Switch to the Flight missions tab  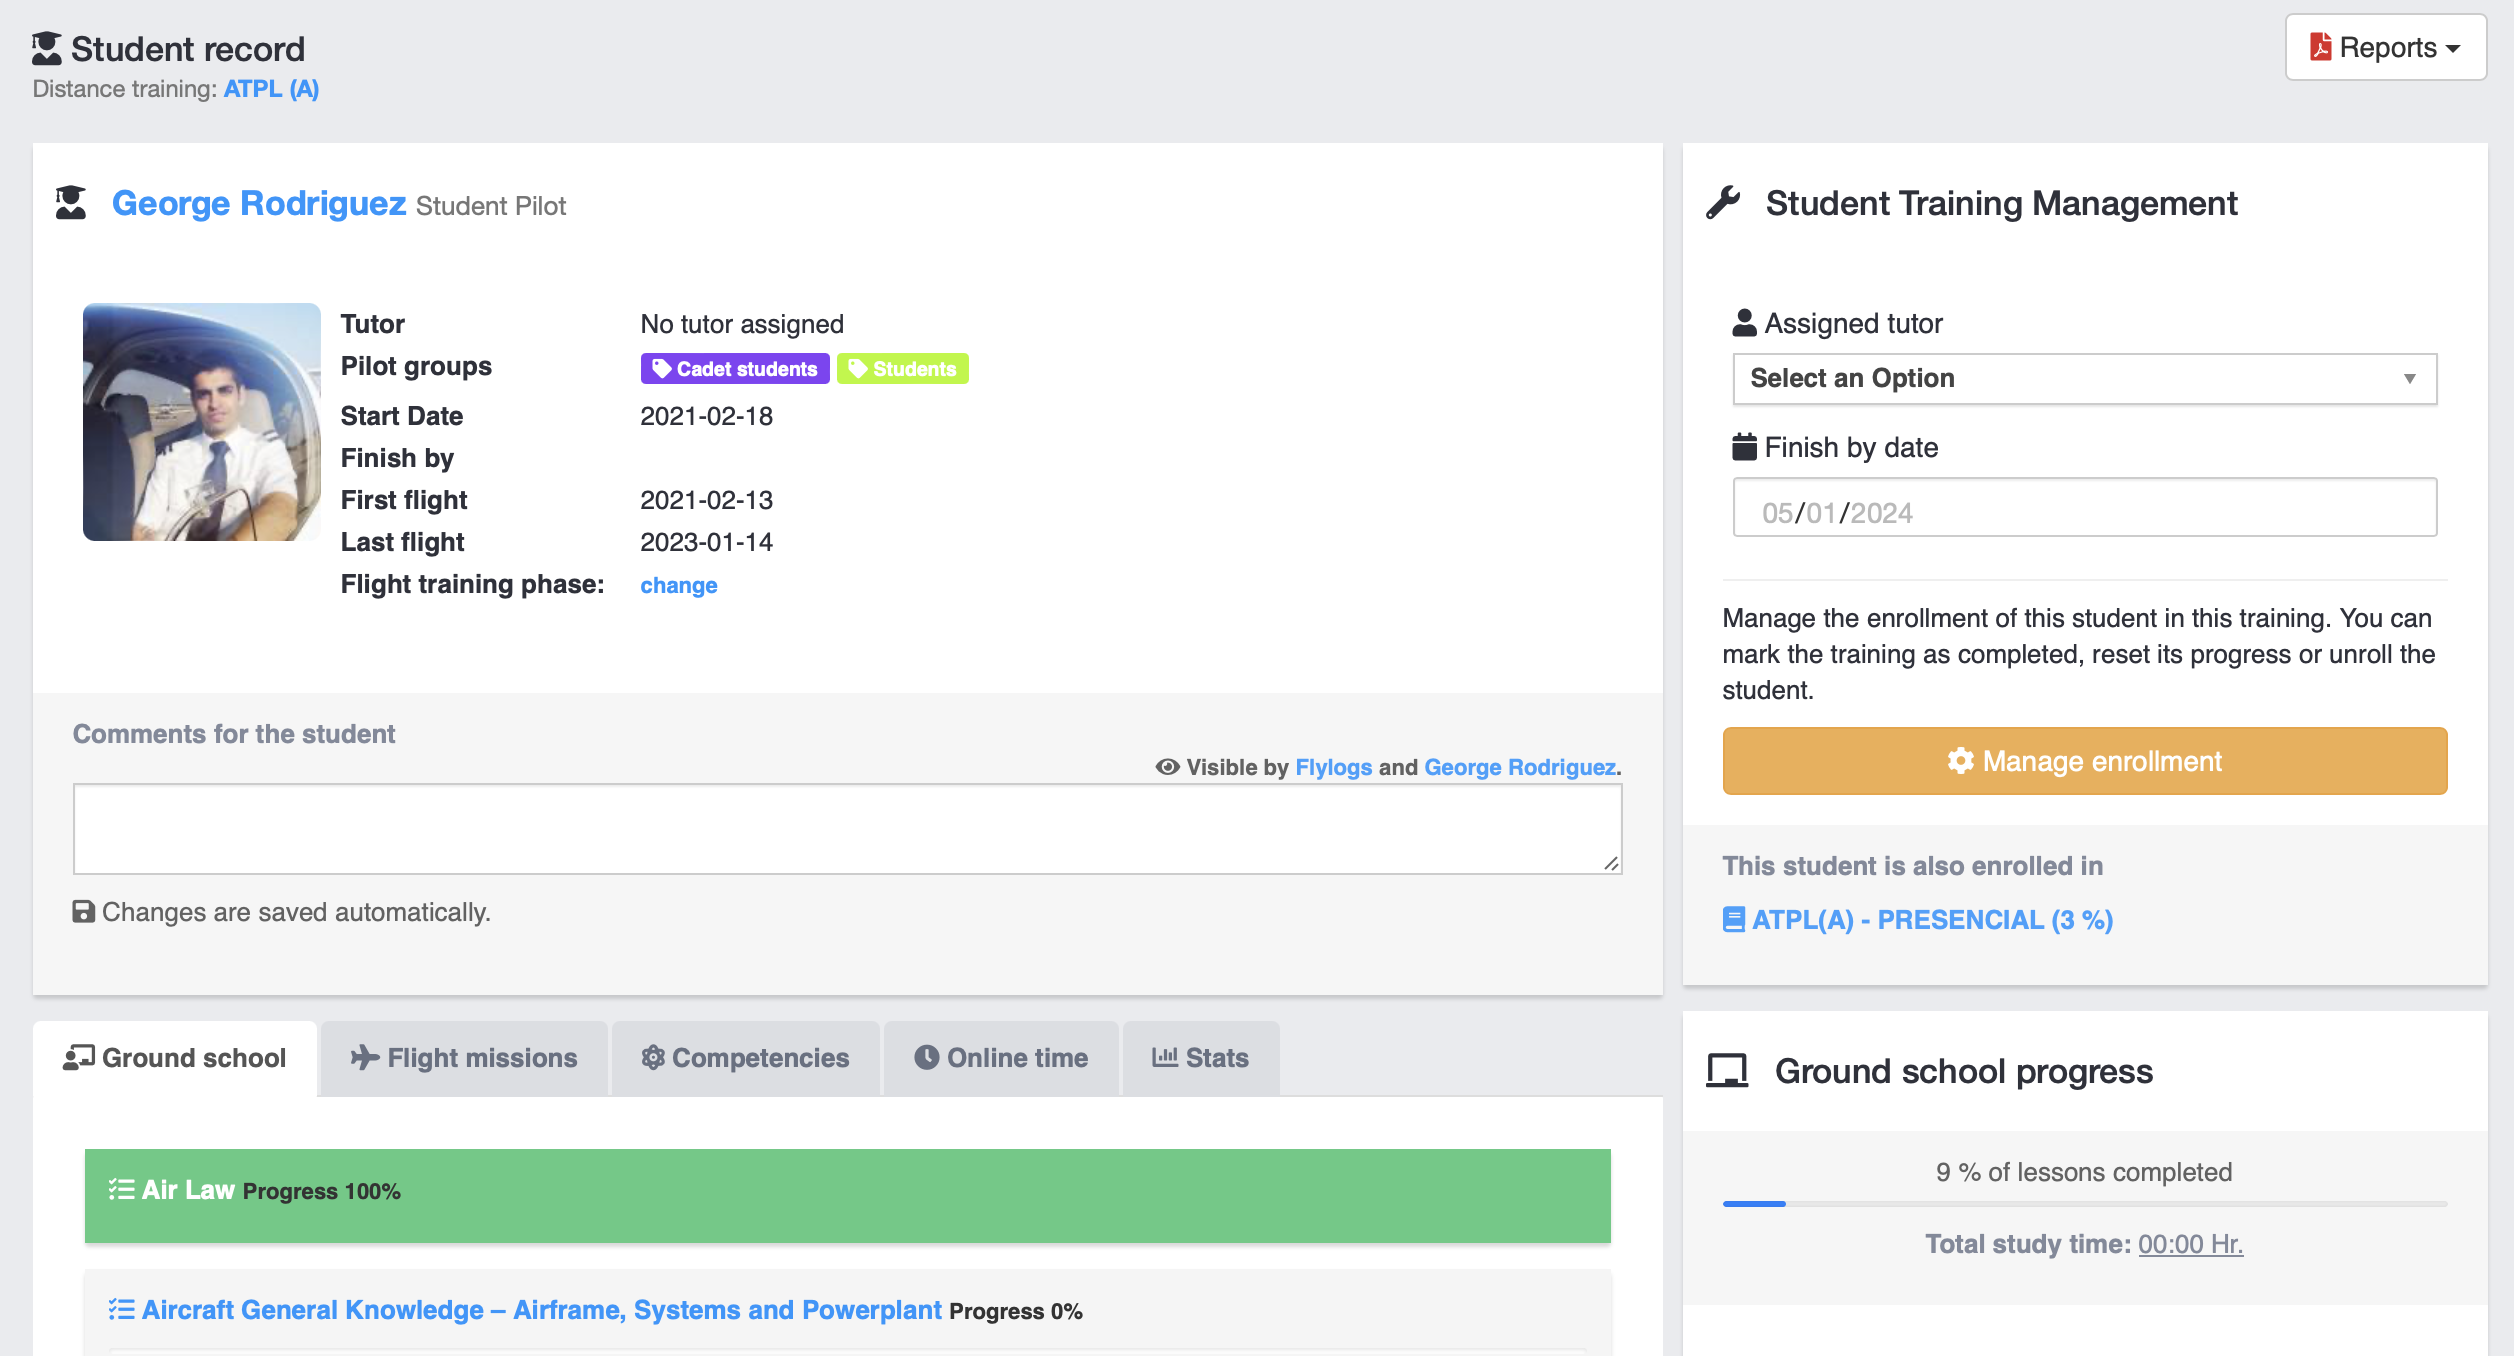coord(464,1058)
